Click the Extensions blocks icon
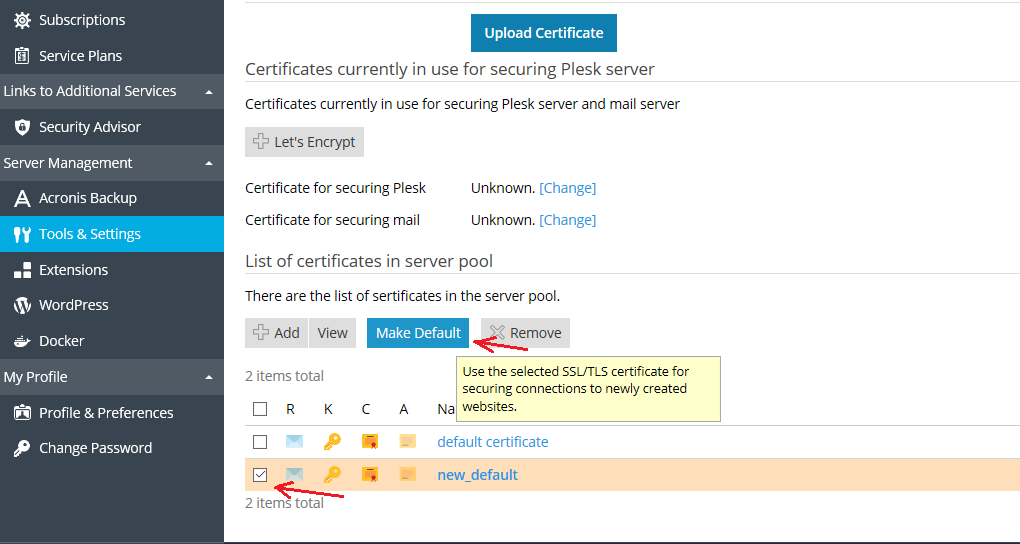Viewport: 1020px width, 544px height. [x=22, y=270]
